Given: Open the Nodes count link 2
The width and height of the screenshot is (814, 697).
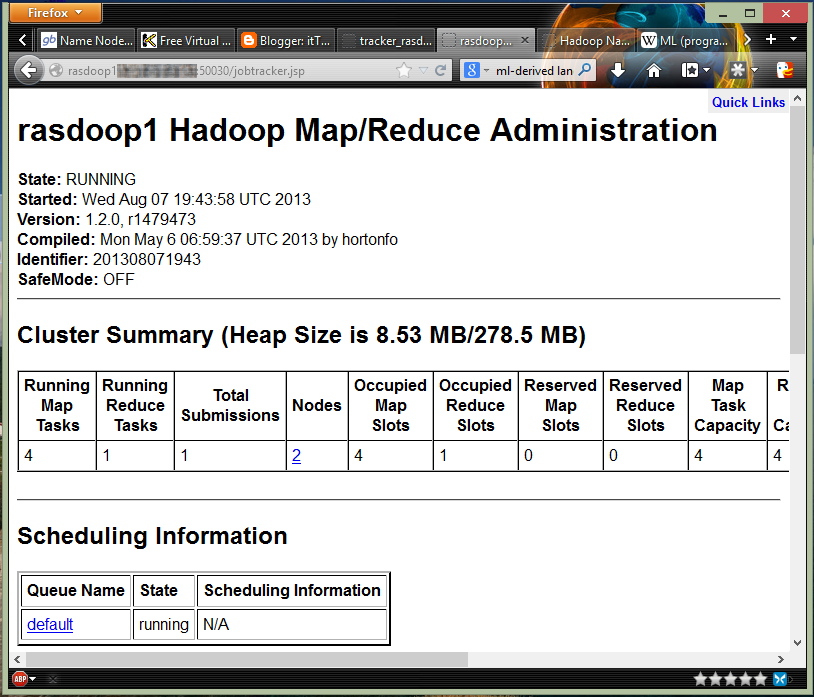Looking at the screenshot, I should coord(296,455).
